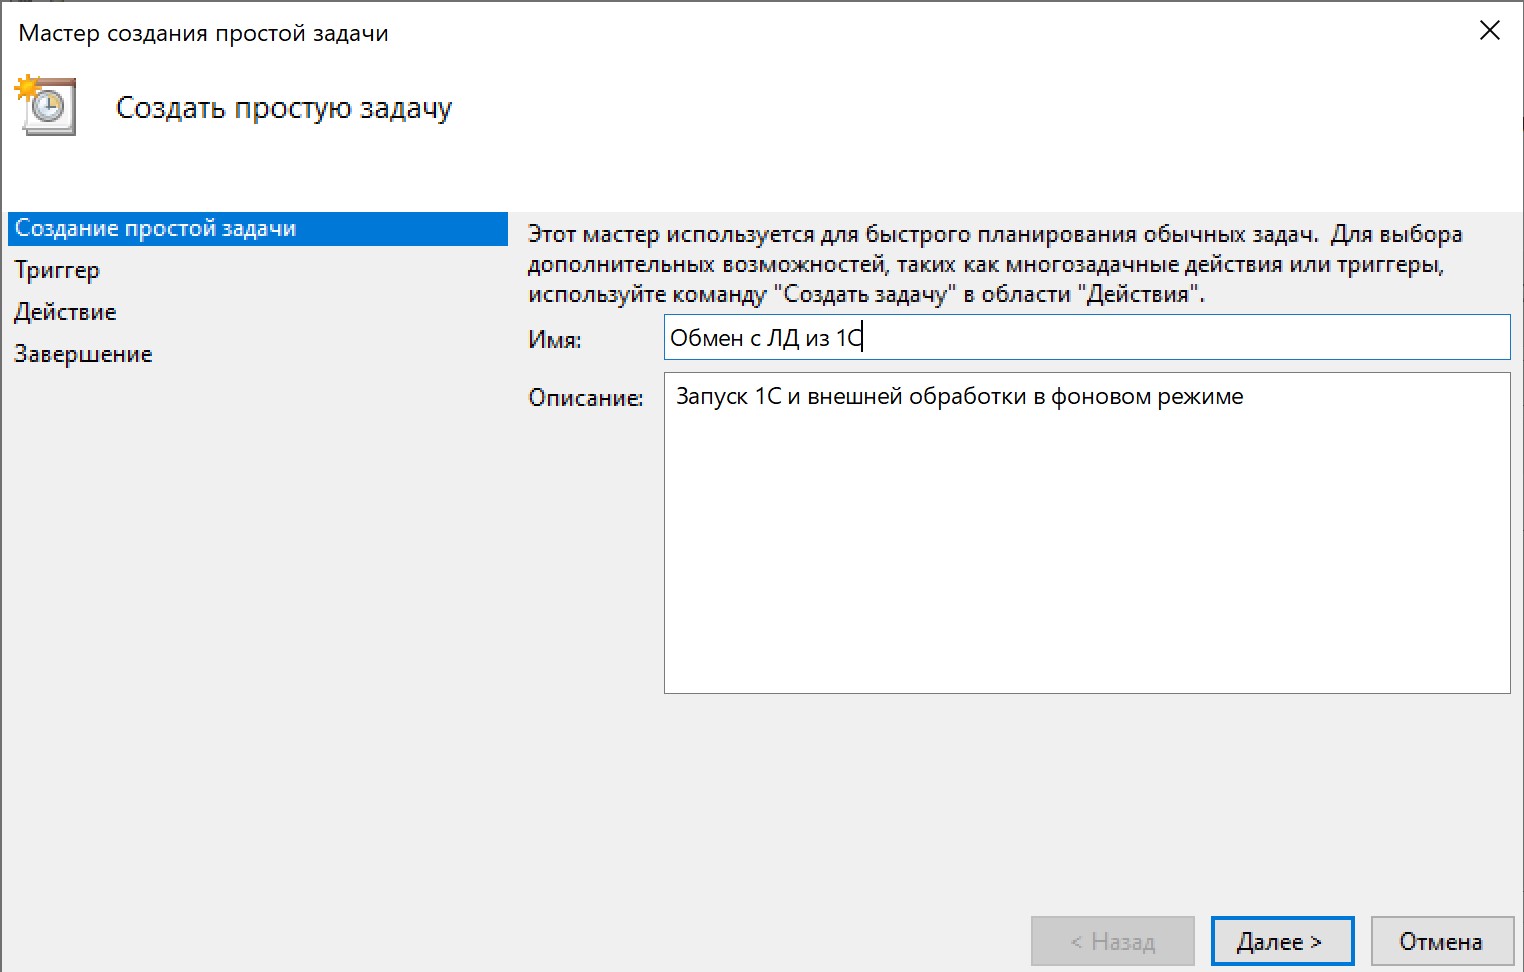Select the 'Создание простой задачи' step
1524x972 pixels.
(x=156, y=229)
